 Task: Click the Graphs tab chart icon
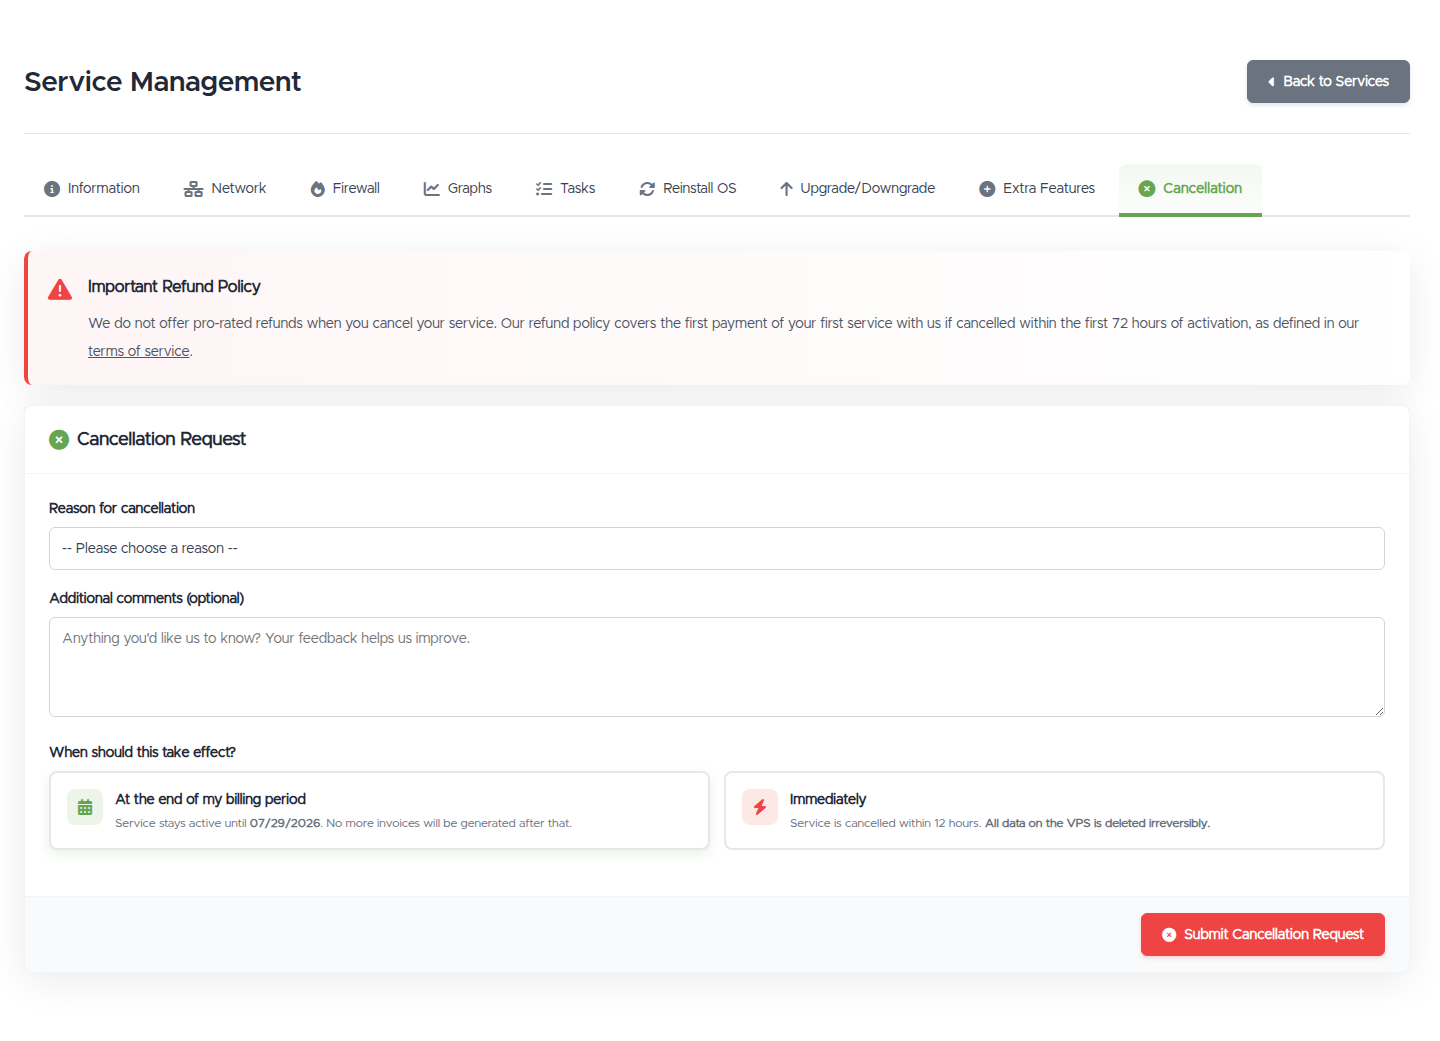point(432,189)
